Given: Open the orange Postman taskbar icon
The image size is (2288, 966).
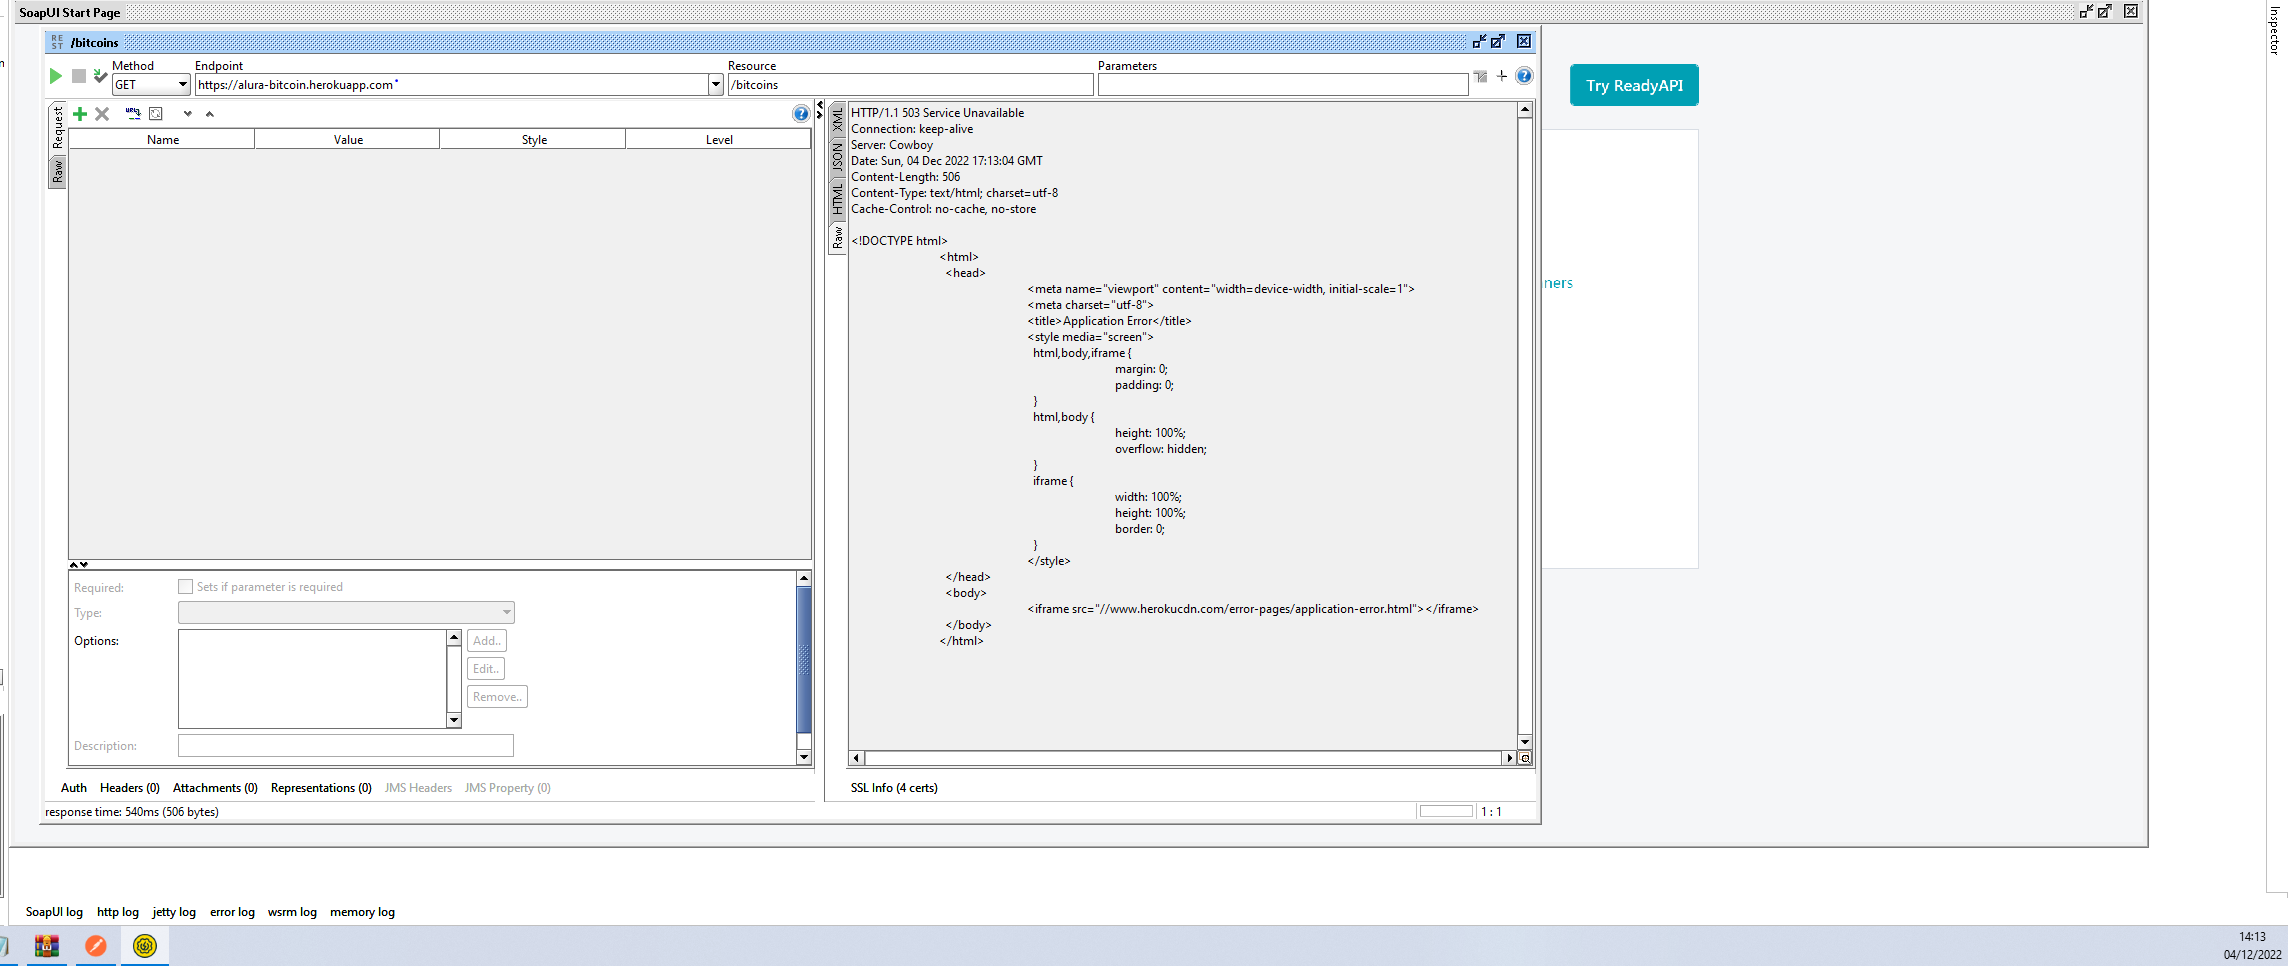Looking at the screenshot, I should coord(96,946).
